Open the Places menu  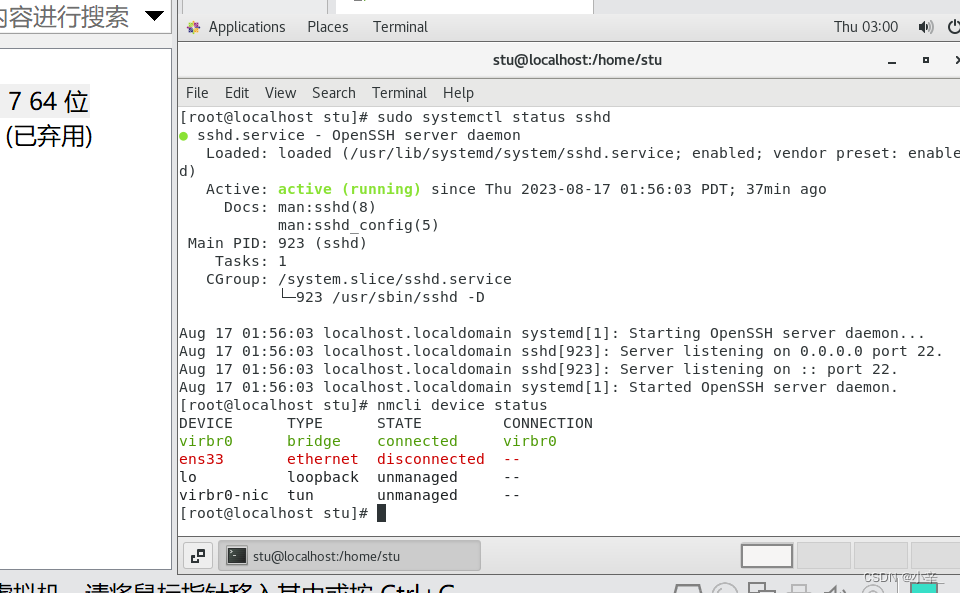coord(327,27)
